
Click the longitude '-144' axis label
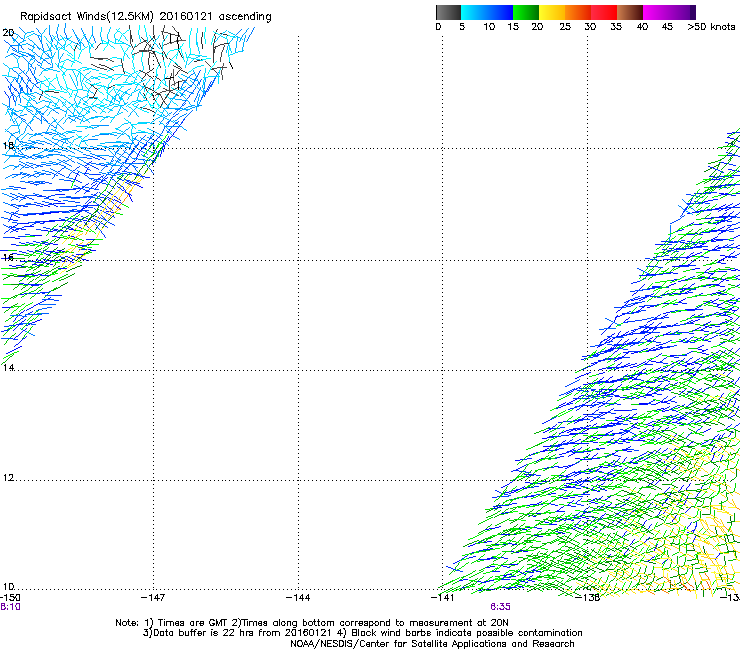[x=298, y=598]
